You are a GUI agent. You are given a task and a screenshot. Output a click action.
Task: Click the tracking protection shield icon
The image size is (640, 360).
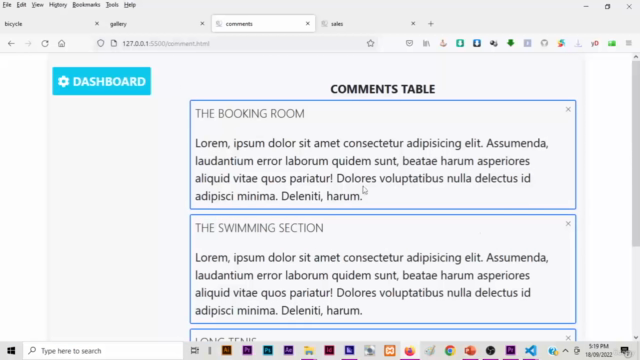[x=100, y=43]
